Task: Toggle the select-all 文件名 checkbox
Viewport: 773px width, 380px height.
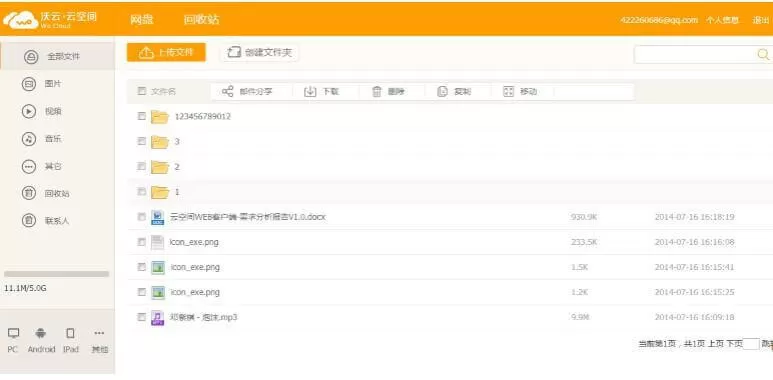Action: point(142,91)
